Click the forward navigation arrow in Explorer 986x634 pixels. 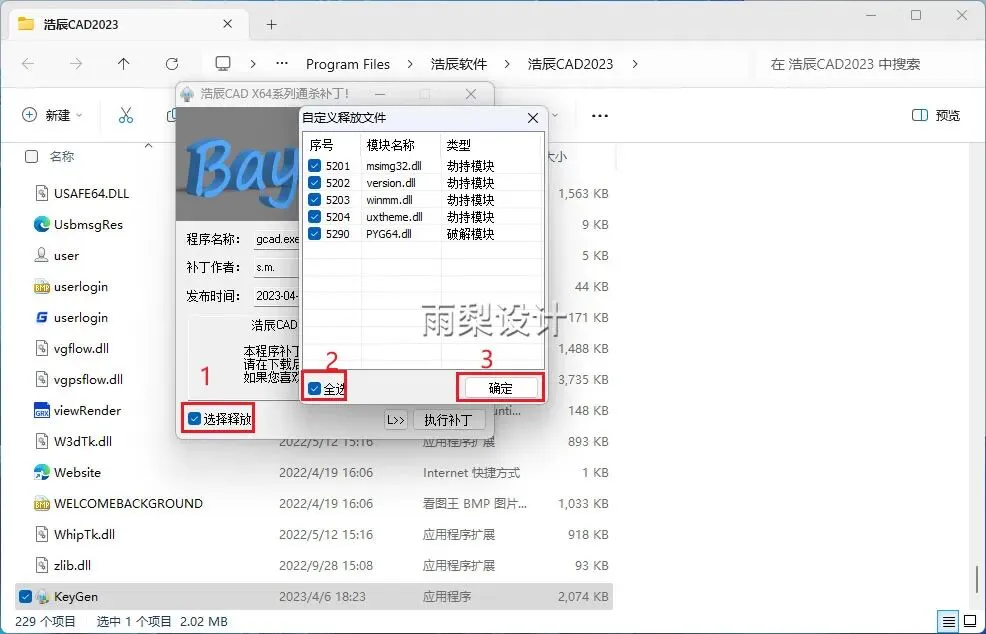pos(76,64)
